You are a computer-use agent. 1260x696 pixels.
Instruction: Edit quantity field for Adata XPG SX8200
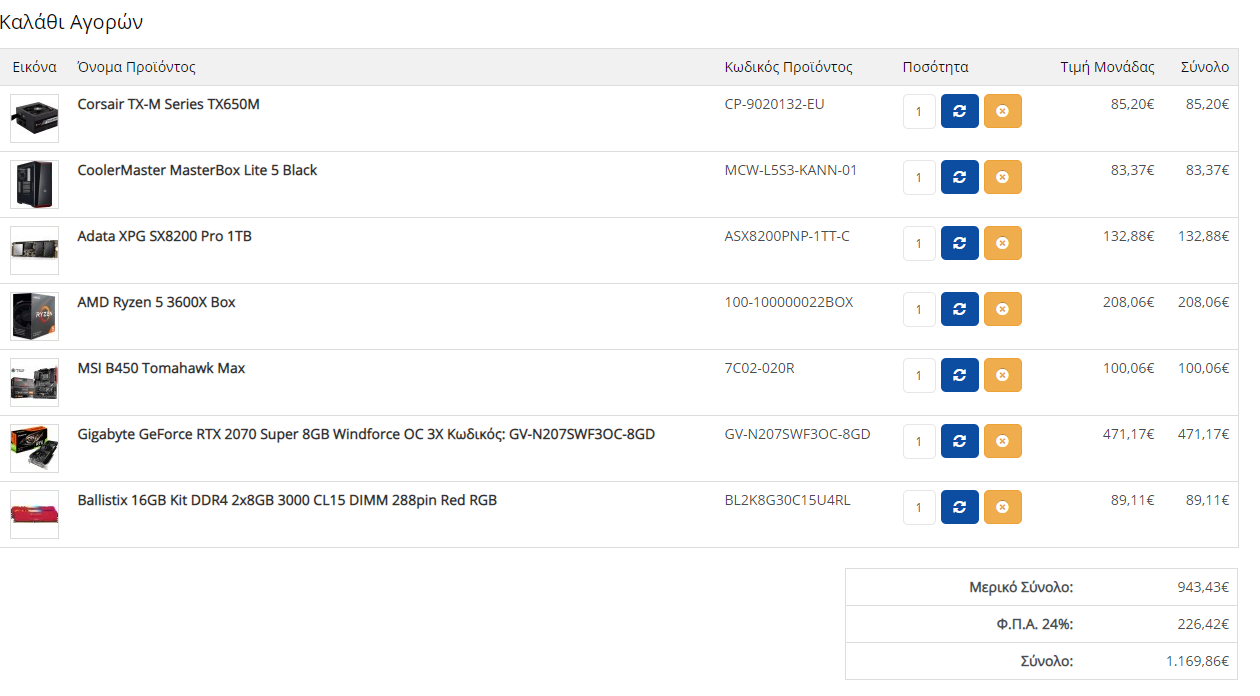[x=919, y=243]
